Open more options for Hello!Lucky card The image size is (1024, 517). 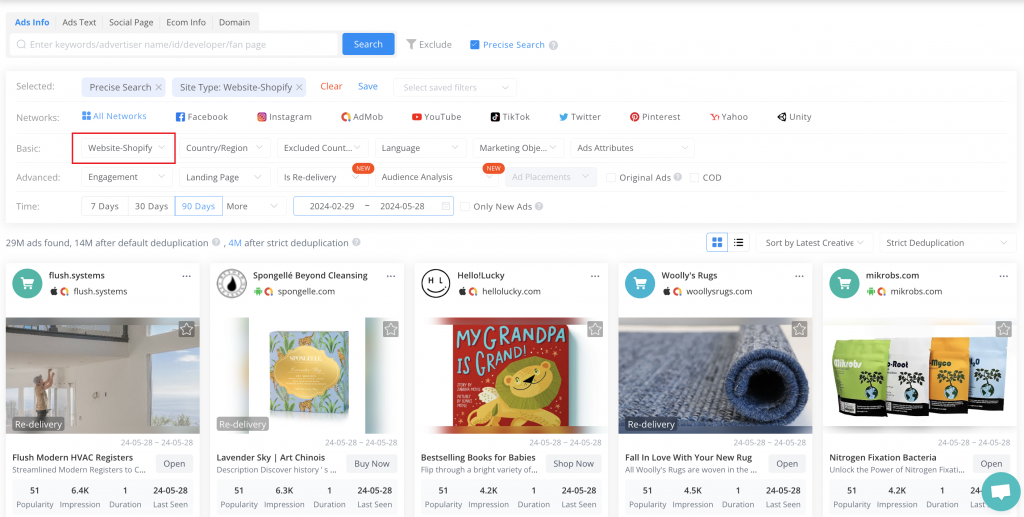tap(595, 276)
